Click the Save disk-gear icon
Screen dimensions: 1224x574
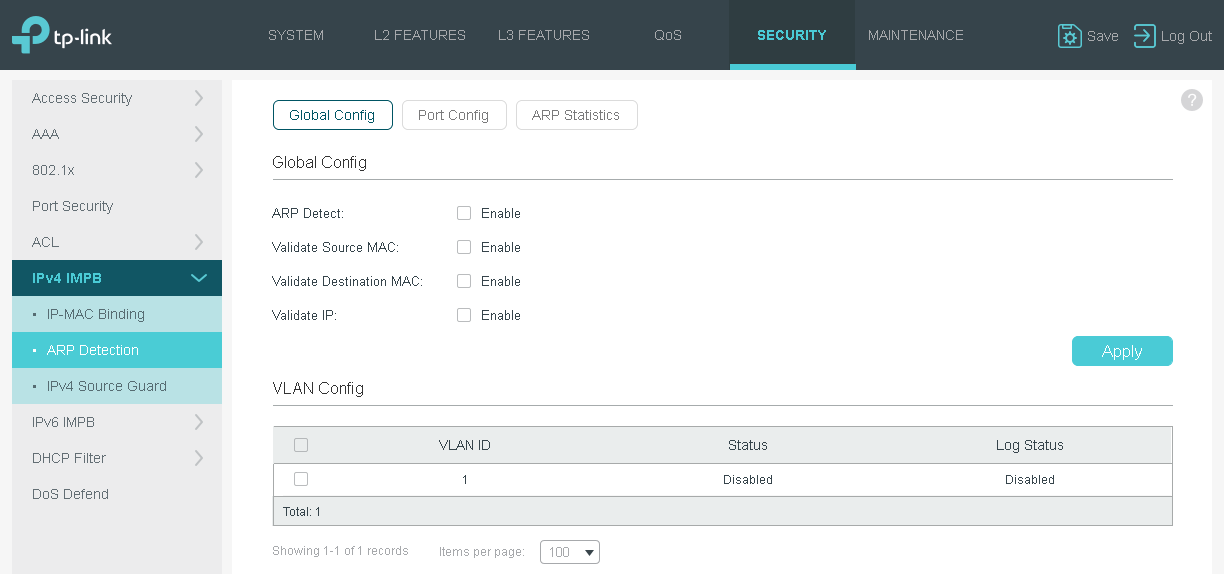pyautogui.click(x=1069, y=36)
